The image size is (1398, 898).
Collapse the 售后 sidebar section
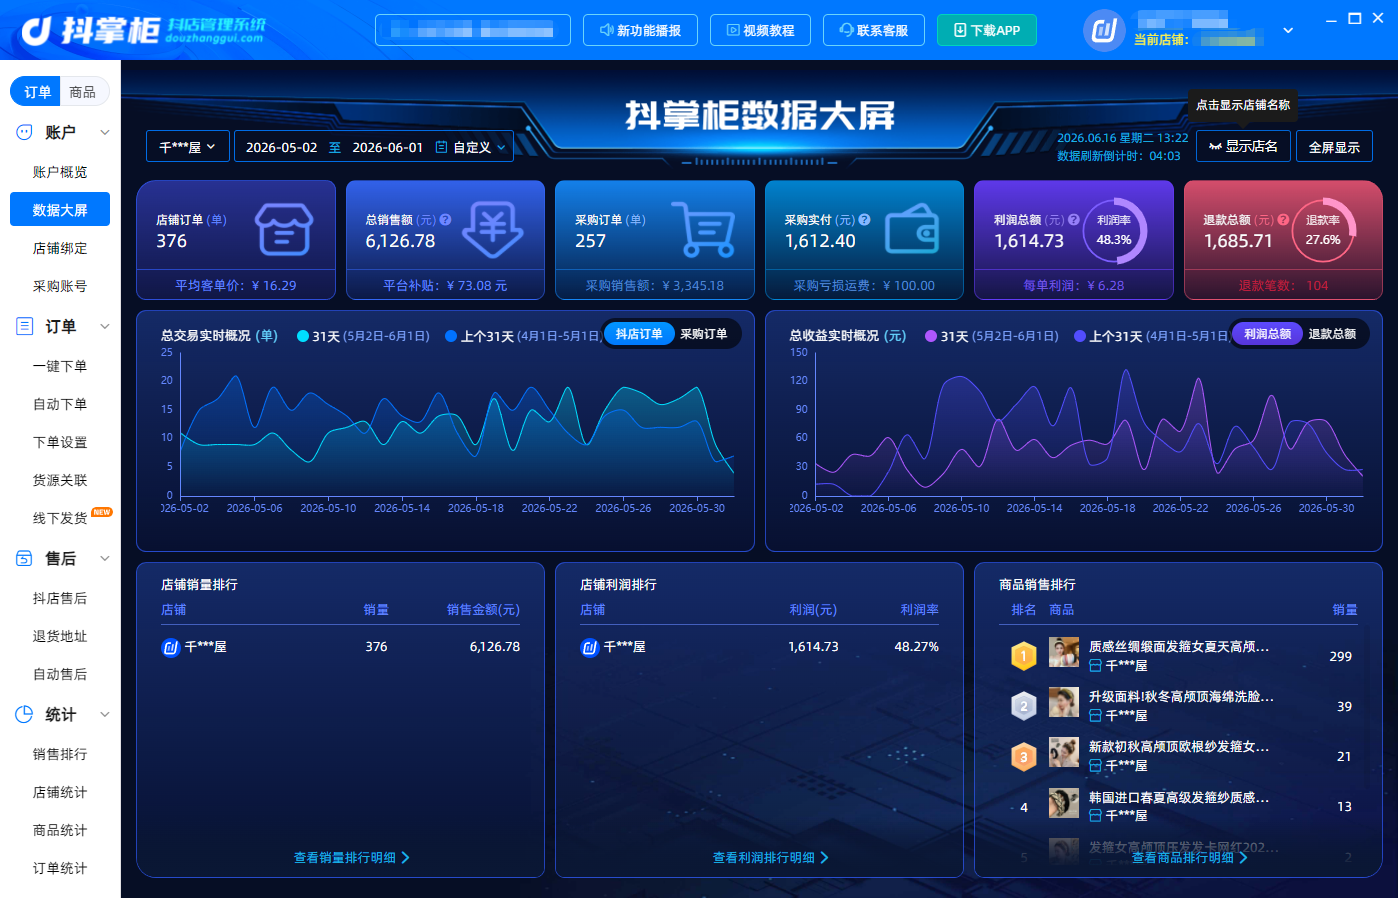(105, 558)
